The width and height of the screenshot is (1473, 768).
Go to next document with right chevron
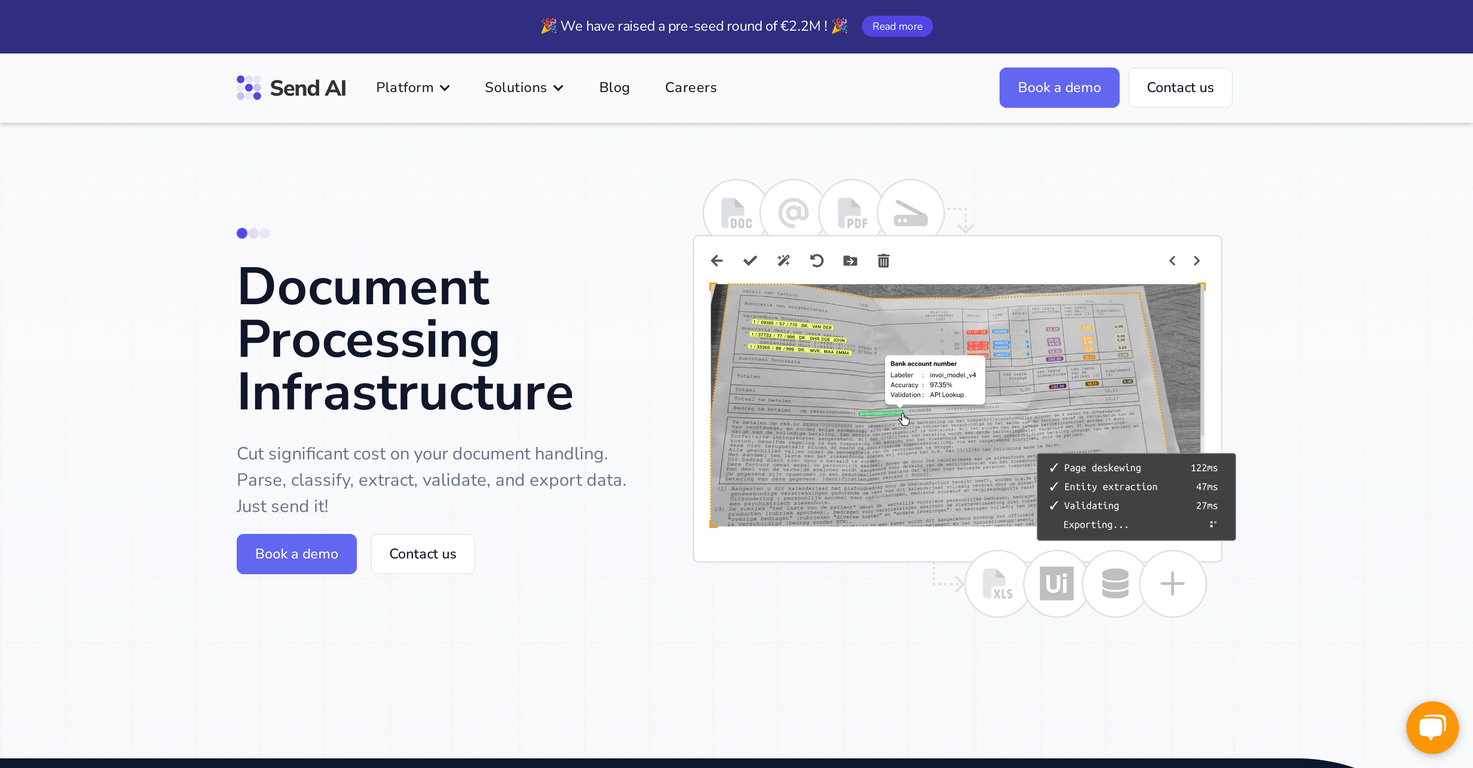1197,261
